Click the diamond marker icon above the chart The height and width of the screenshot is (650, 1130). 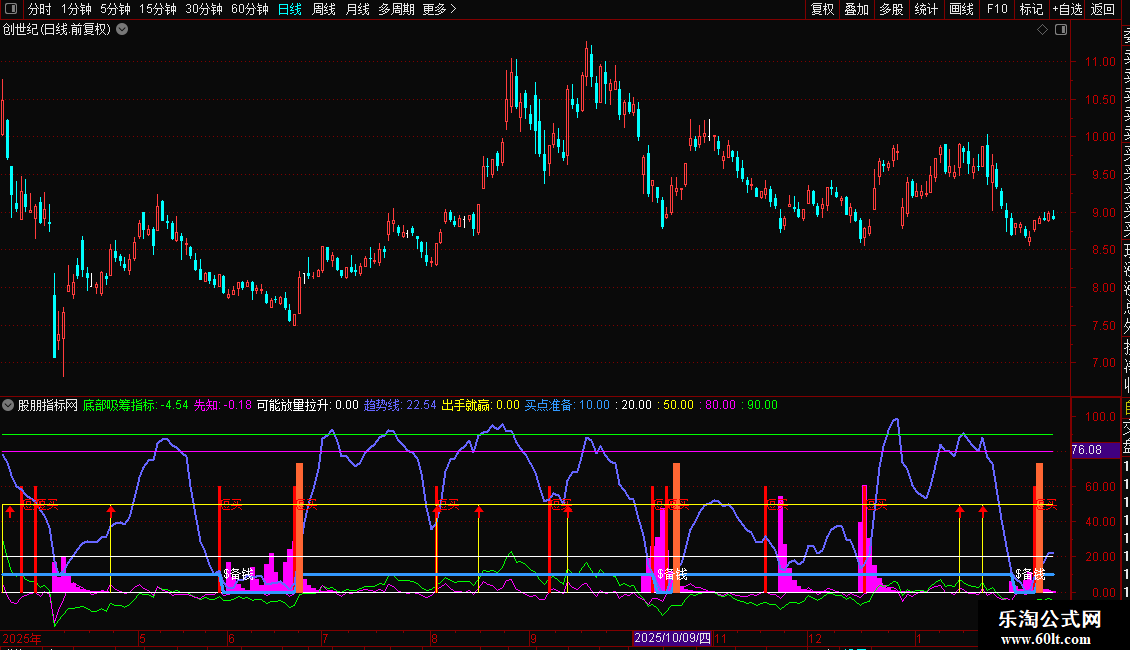1042,30
